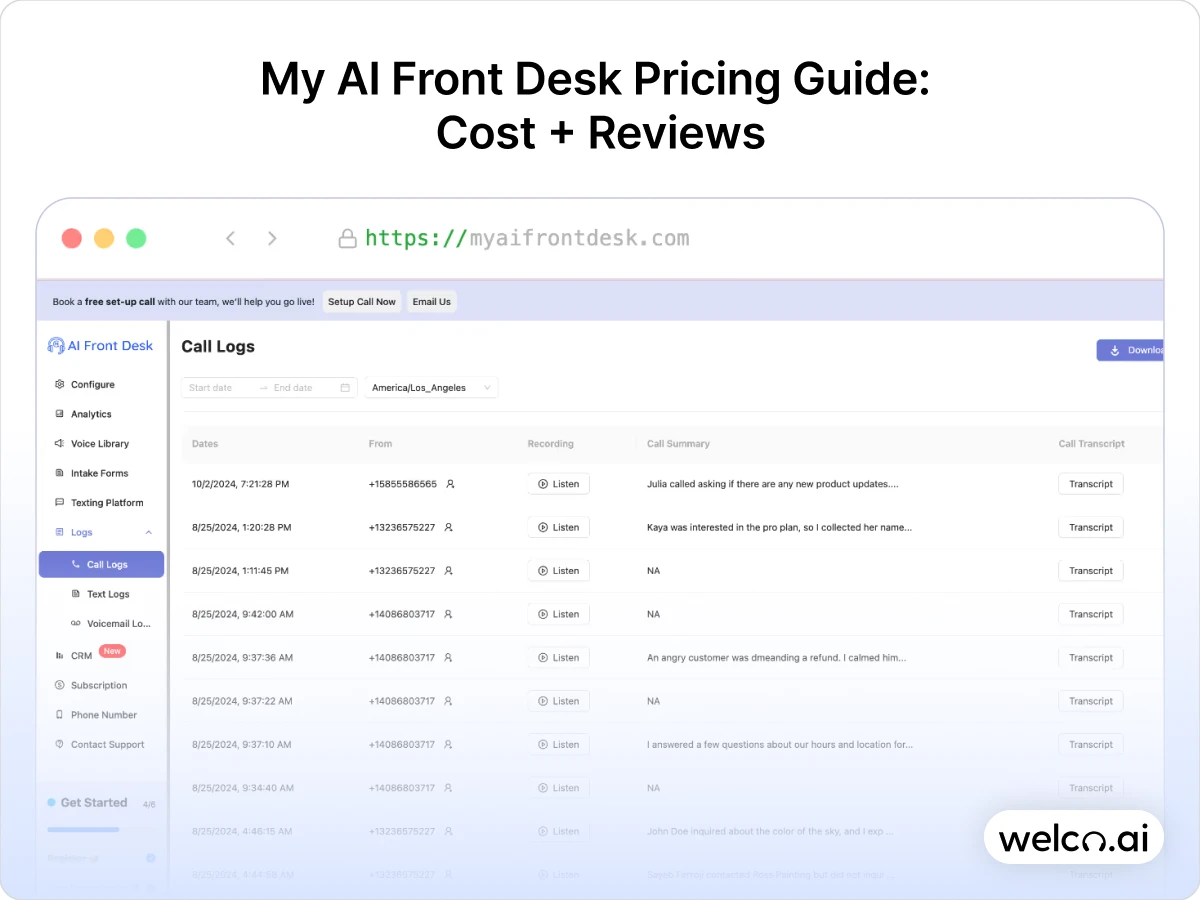Select the Configure gear icon
Screen dimensions: 1200x900
click(x=61, y=384)
